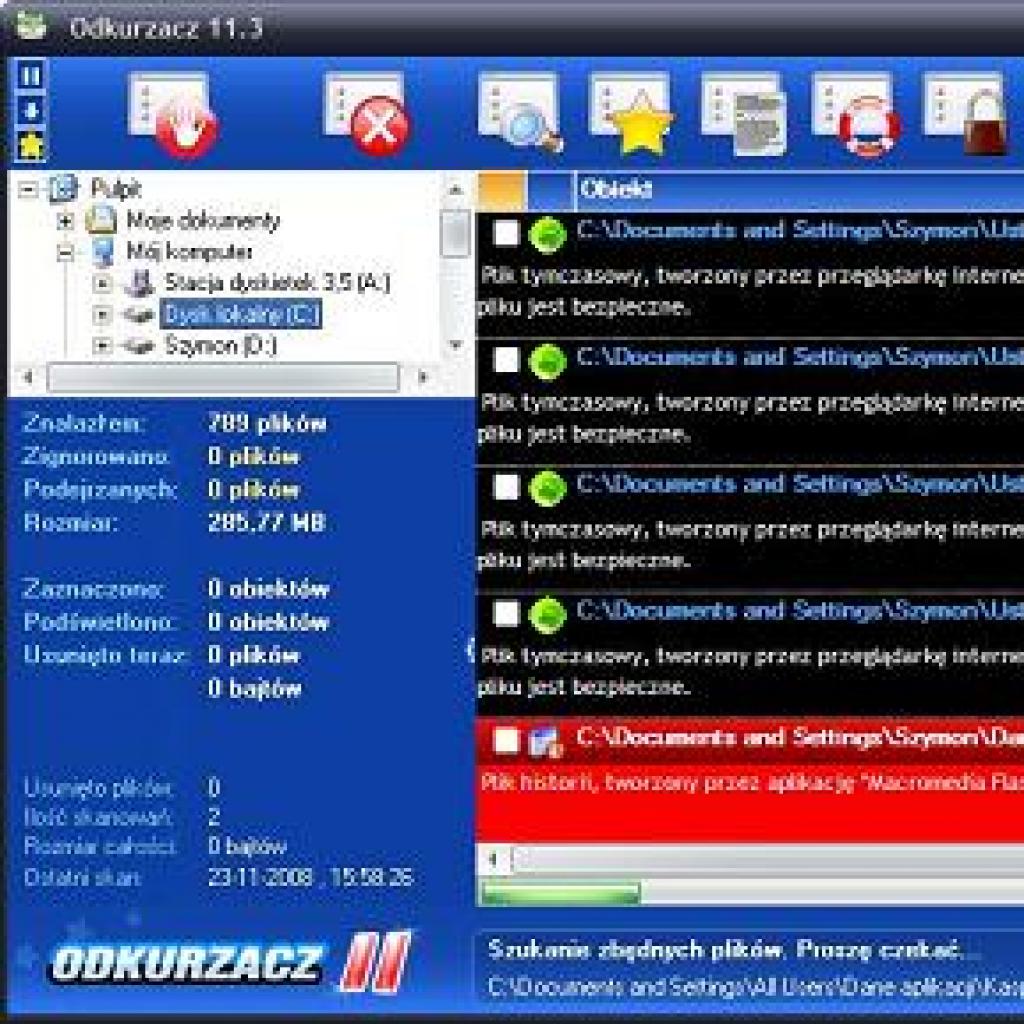Click the folder tree horizontal scrollbar thumb
This screenshot has height=1024, width=1024.
223,377
